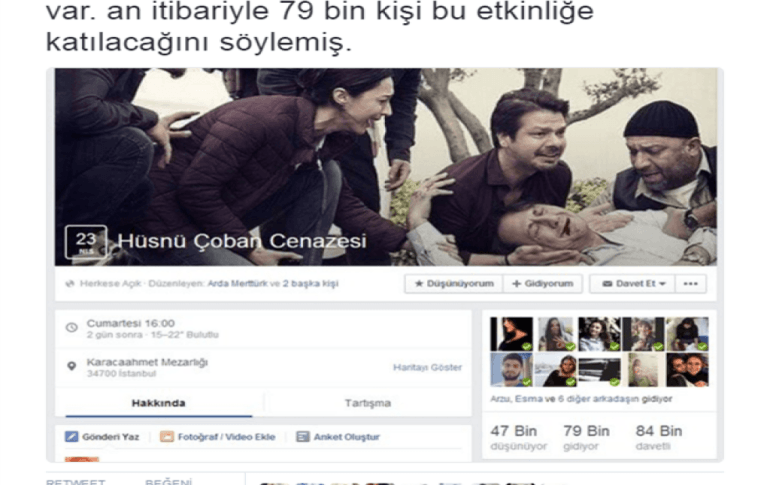Click the Gidiyorum (Going) button
Image resolution: width=770 pixels, height=485 pixels.
pos(542,284)
